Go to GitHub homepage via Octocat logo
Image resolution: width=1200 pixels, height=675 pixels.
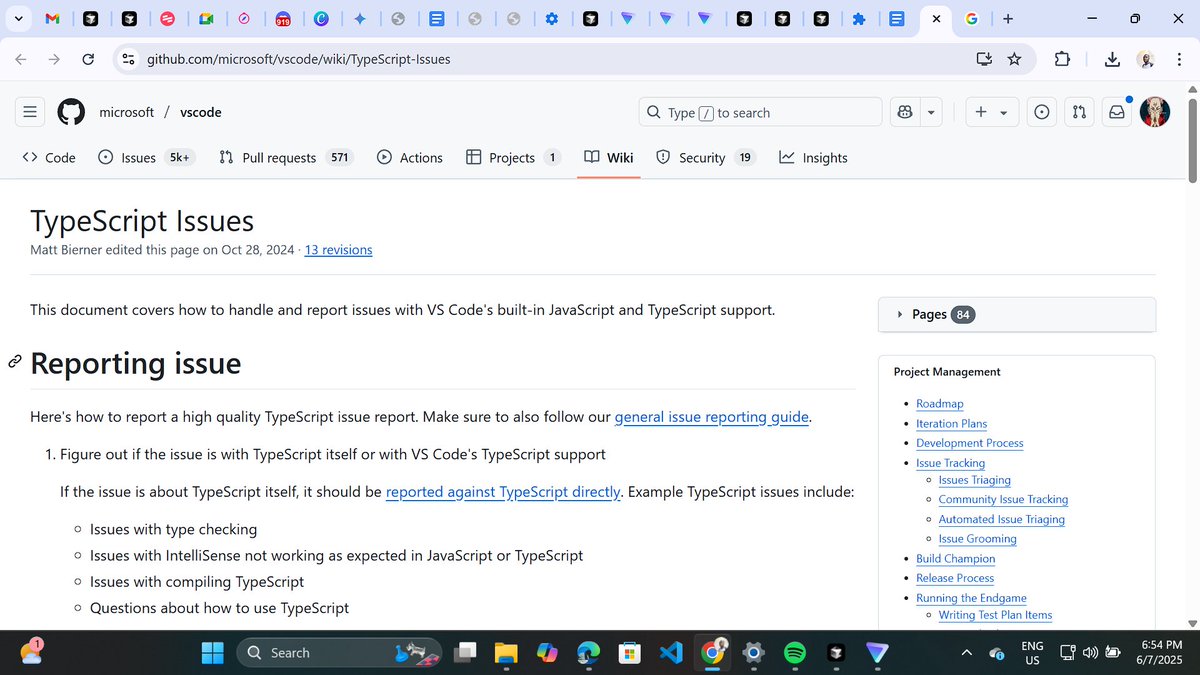point(71,112)
